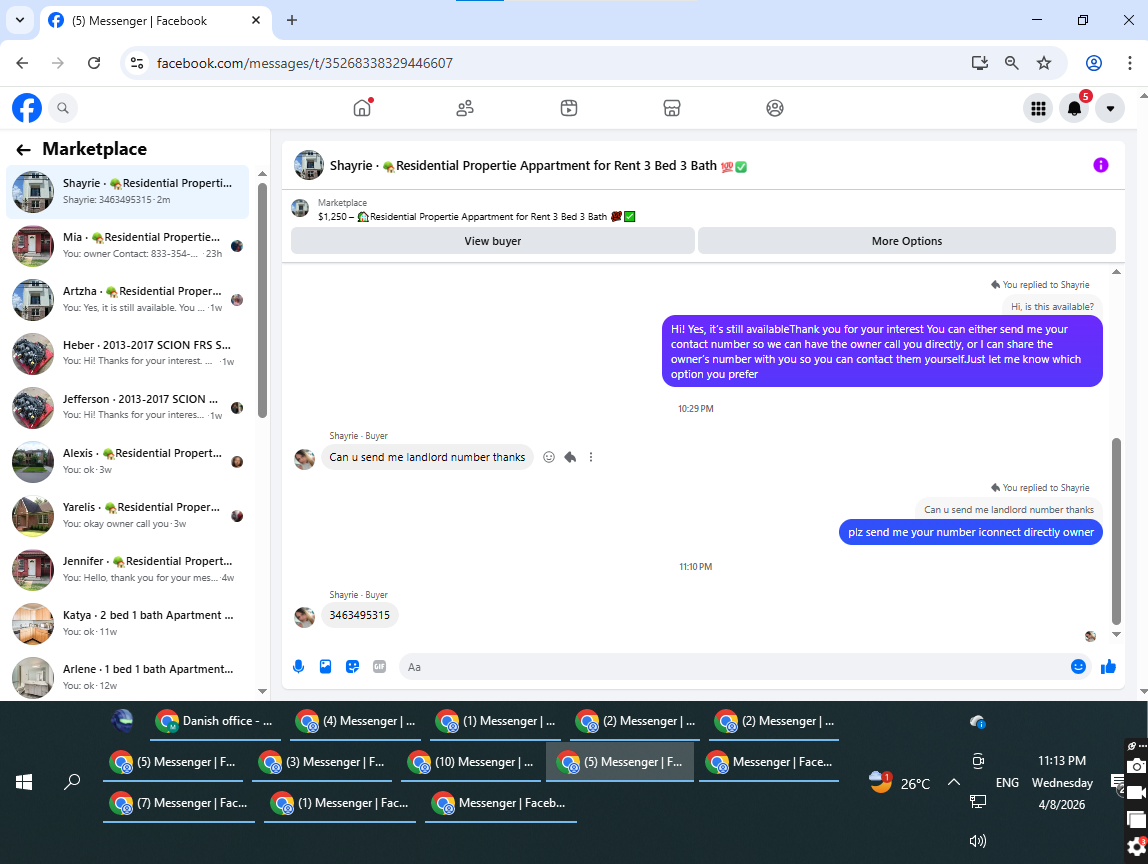Expand the account dropdown arrow
This screenshot has height=864, width=1148.
pyautogui.click(x=1110, y=108)
